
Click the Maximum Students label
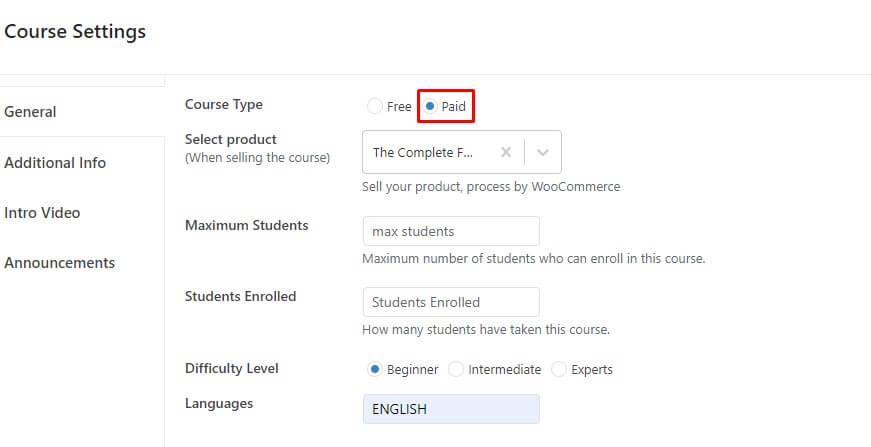[247, 225]
